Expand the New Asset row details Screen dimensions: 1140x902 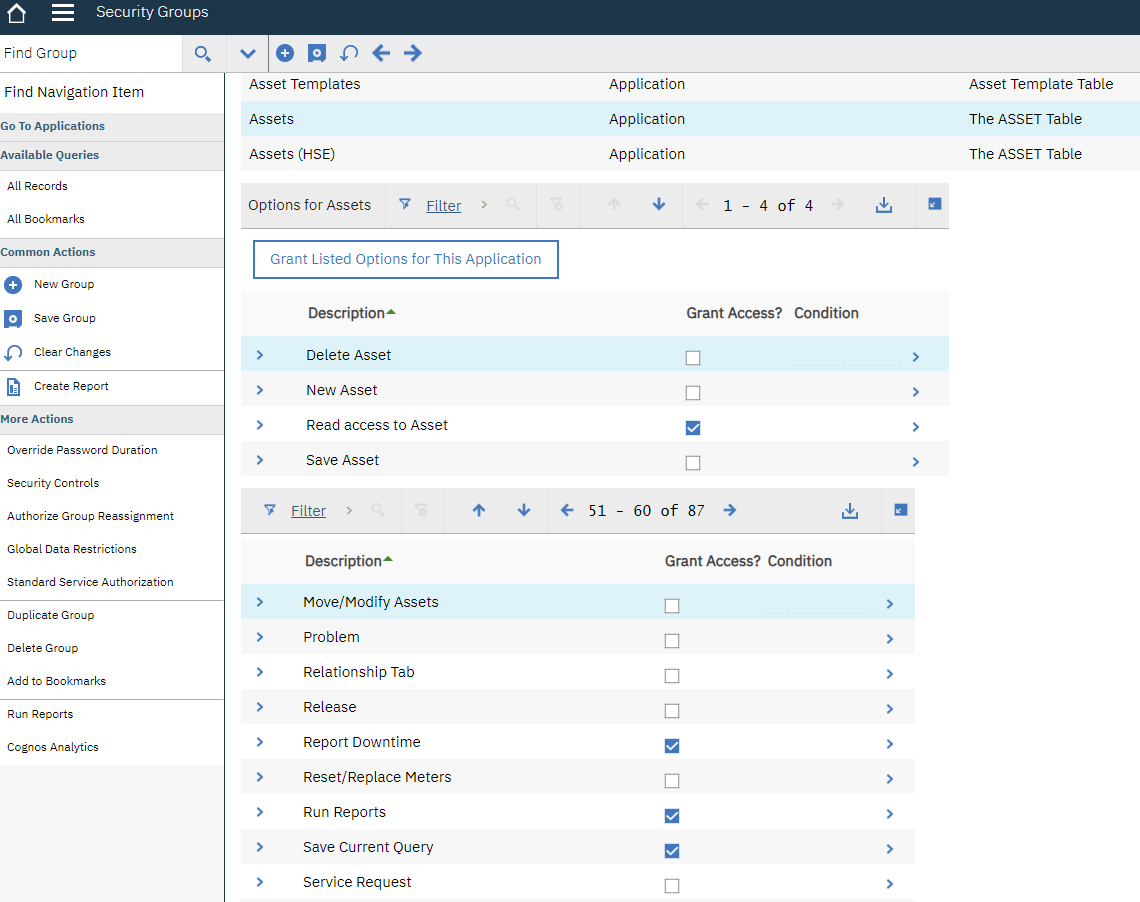260,390
